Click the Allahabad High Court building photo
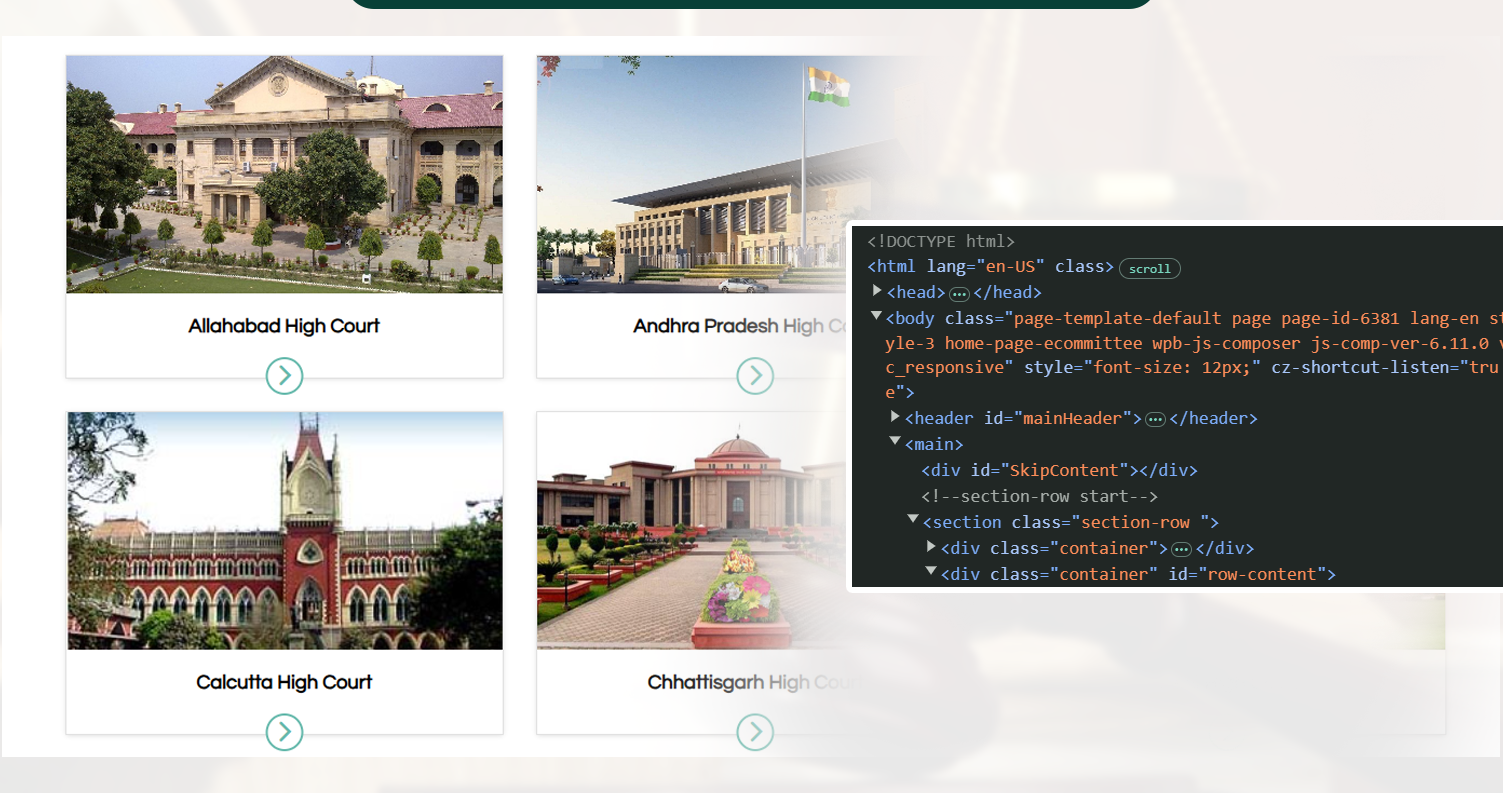The width and height of the screenshot is (1503, 793). click(x=284, y=174)
